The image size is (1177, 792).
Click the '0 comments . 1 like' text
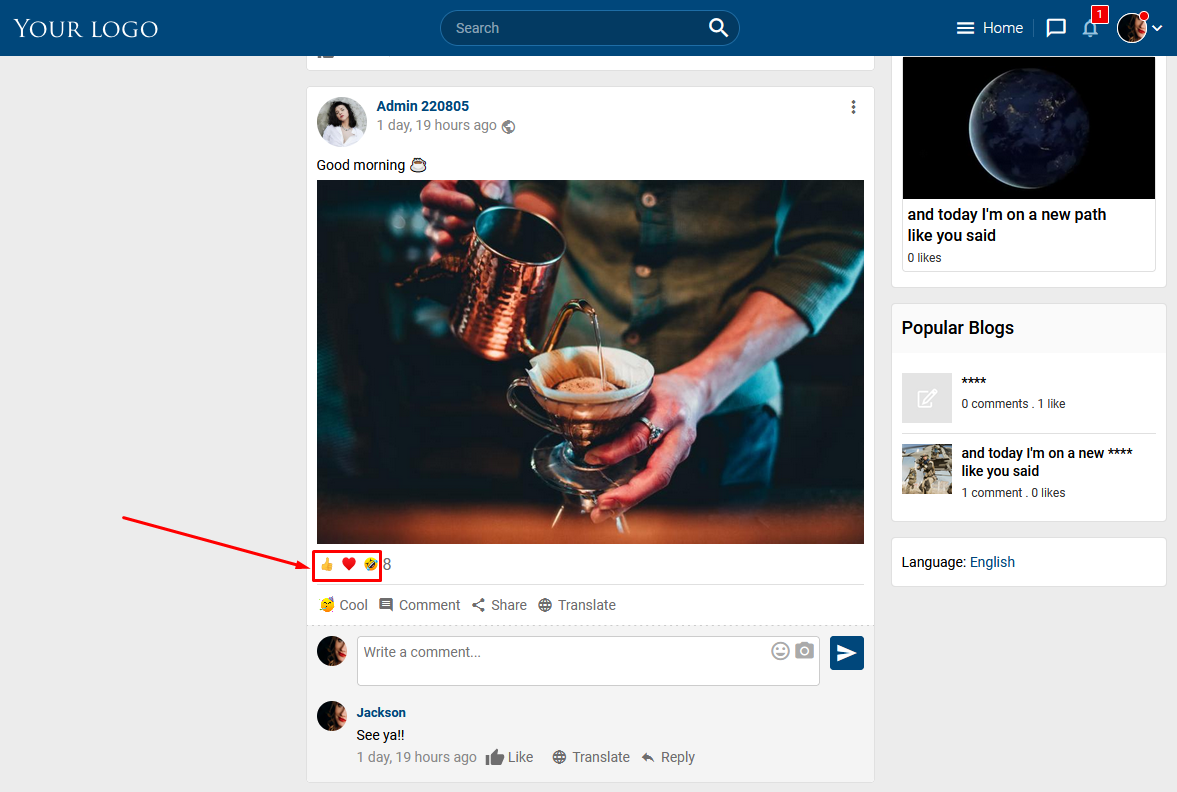point(1013,403)
